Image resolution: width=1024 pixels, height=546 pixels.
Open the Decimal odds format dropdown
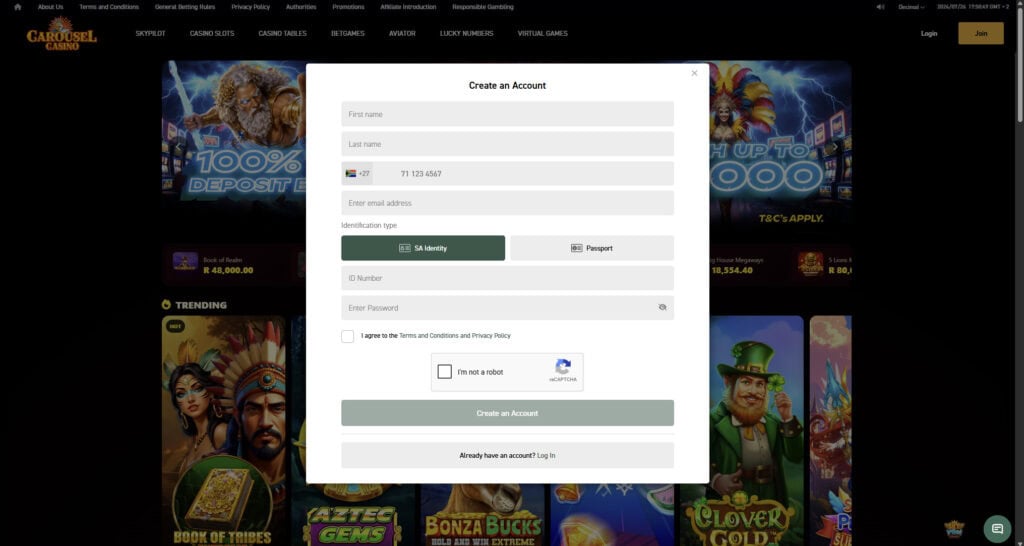click(911, 7)
